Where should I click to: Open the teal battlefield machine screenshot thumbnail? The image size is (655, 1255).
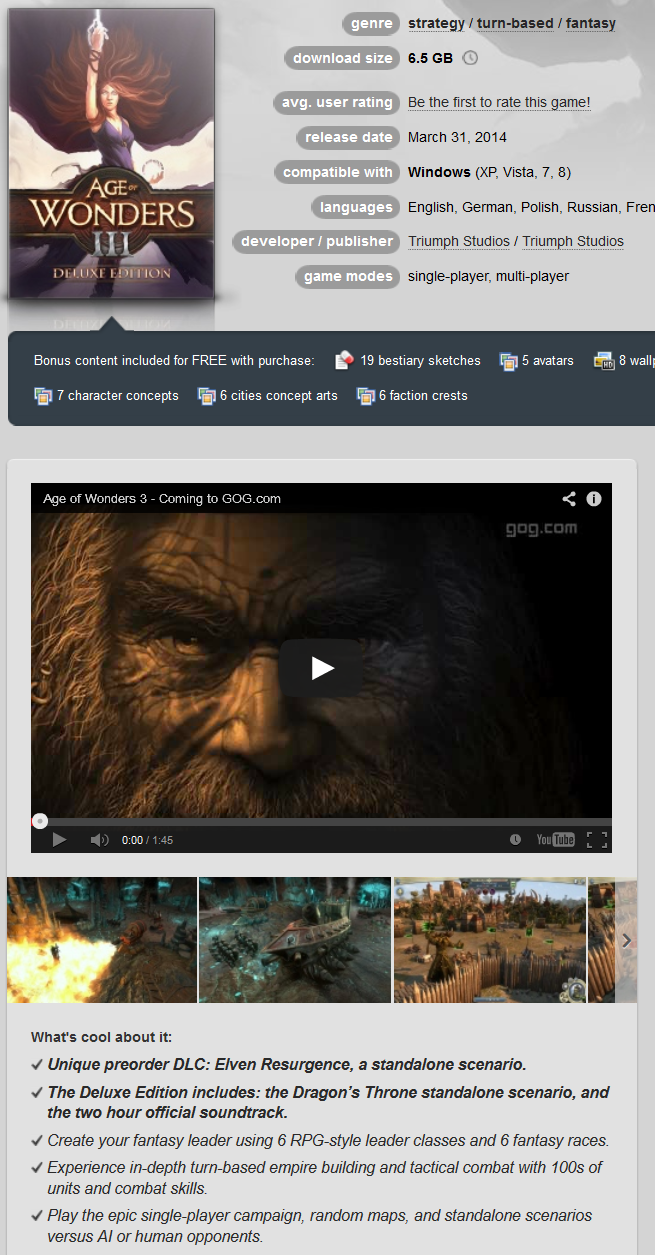(x=295, y=940)
